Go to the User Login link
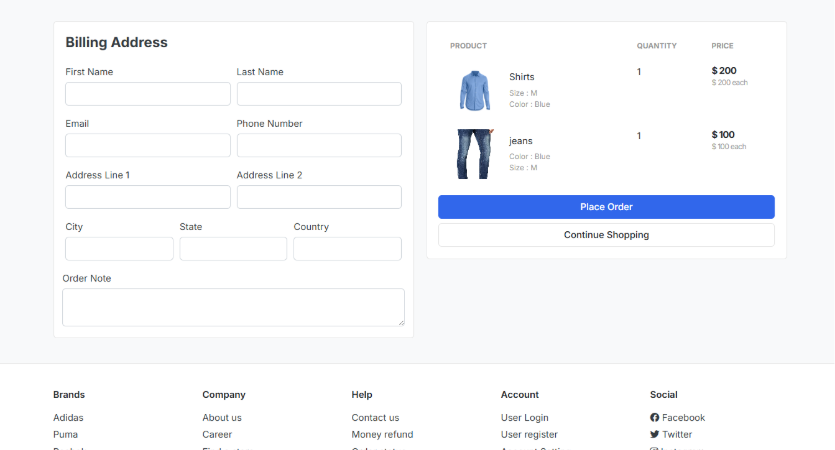This screenshot has width=835, height=450. [x=525, y=418]
